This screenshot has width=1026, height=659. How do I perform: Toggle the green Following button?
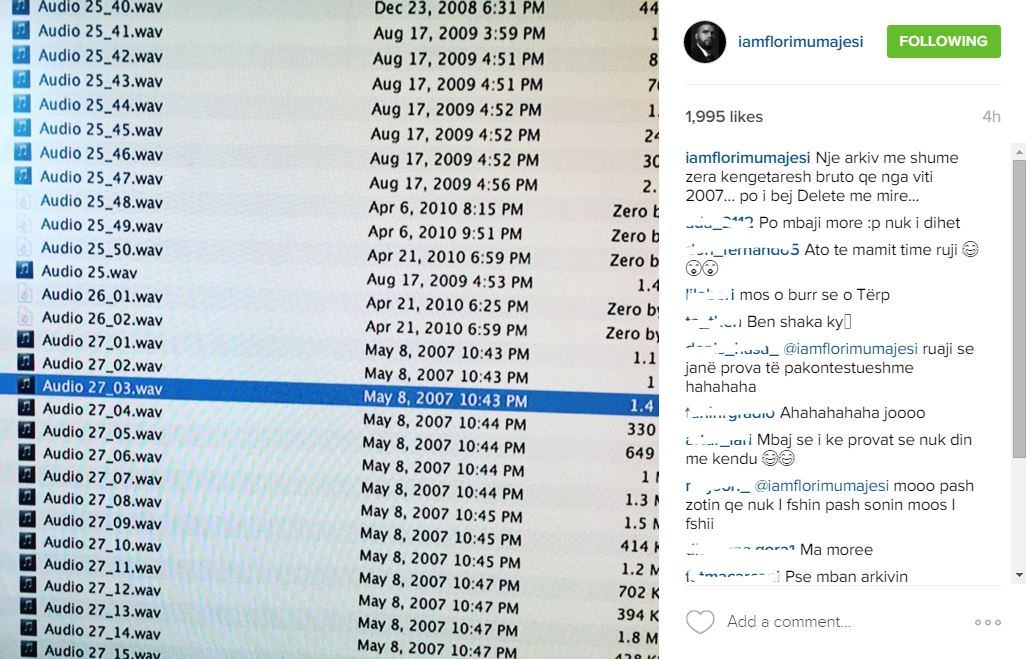943,41
